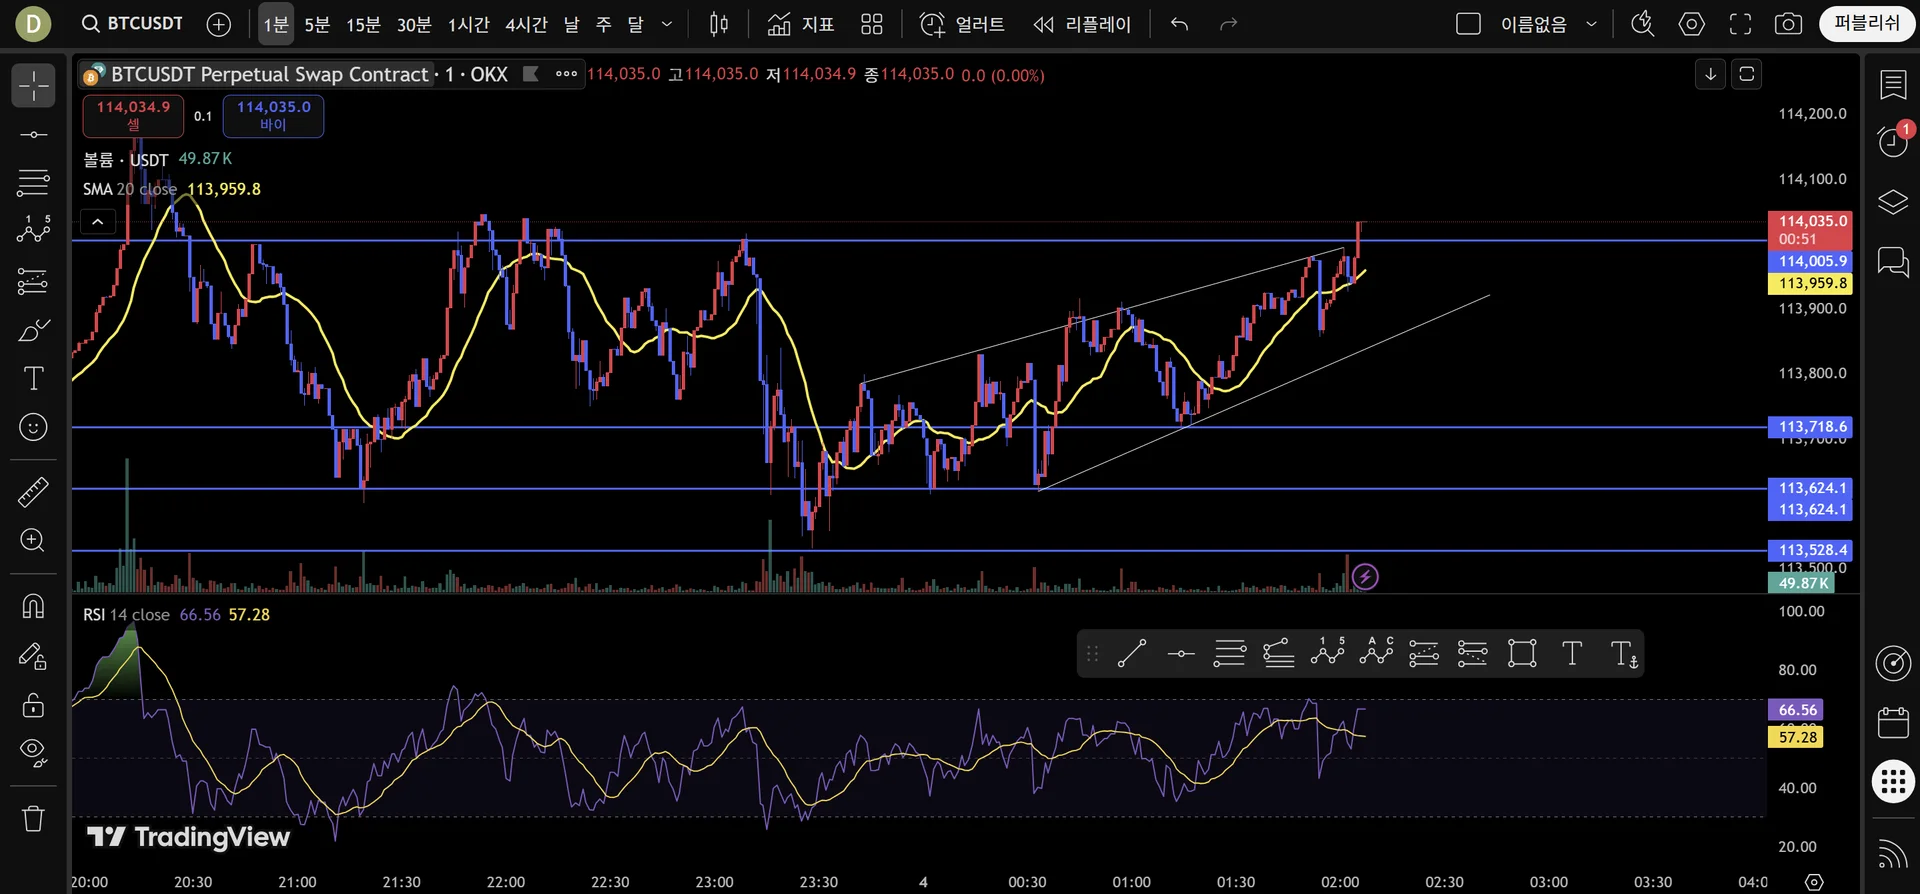Open the emoji icons tool
This screenshot has width=1920, height=894.
33,428
